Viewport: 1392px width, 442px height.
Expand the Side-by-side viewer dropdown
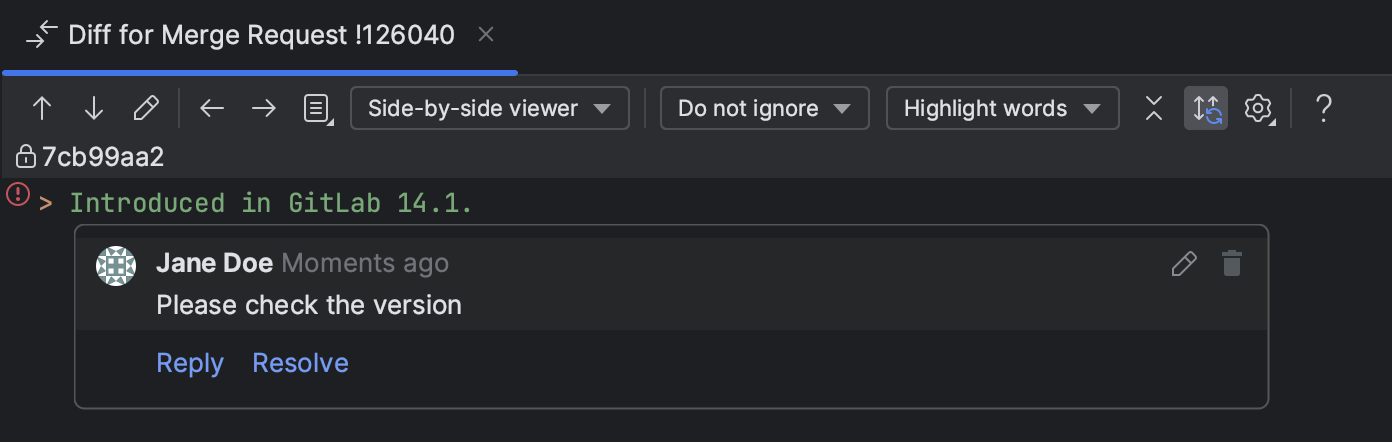click(x=490, y=108)
